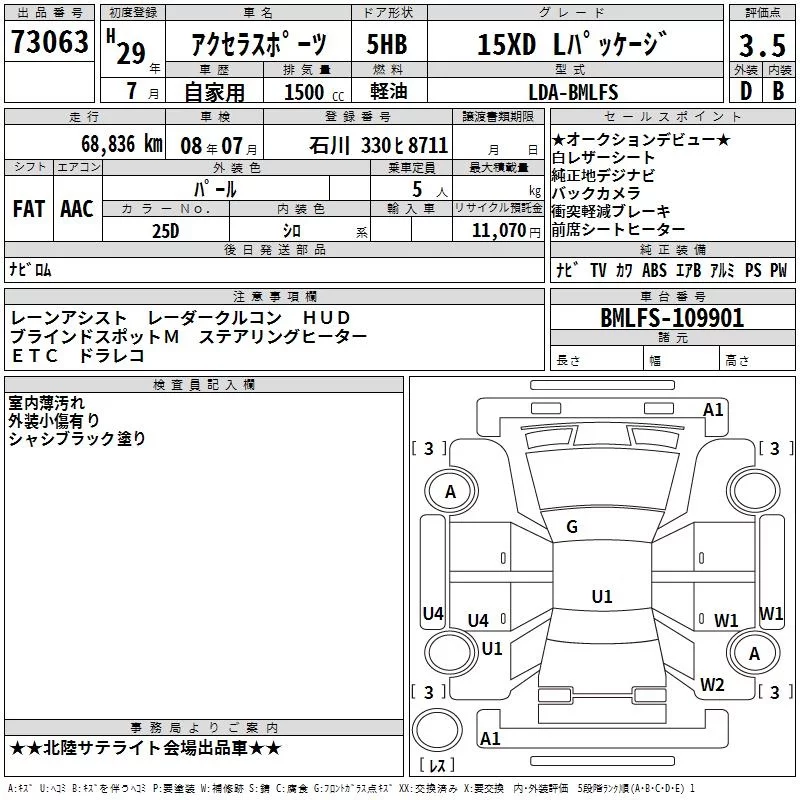The width and height of the screenshot is (800, 800).
Task: Click the first registration year H29
Action: (127, 47)
